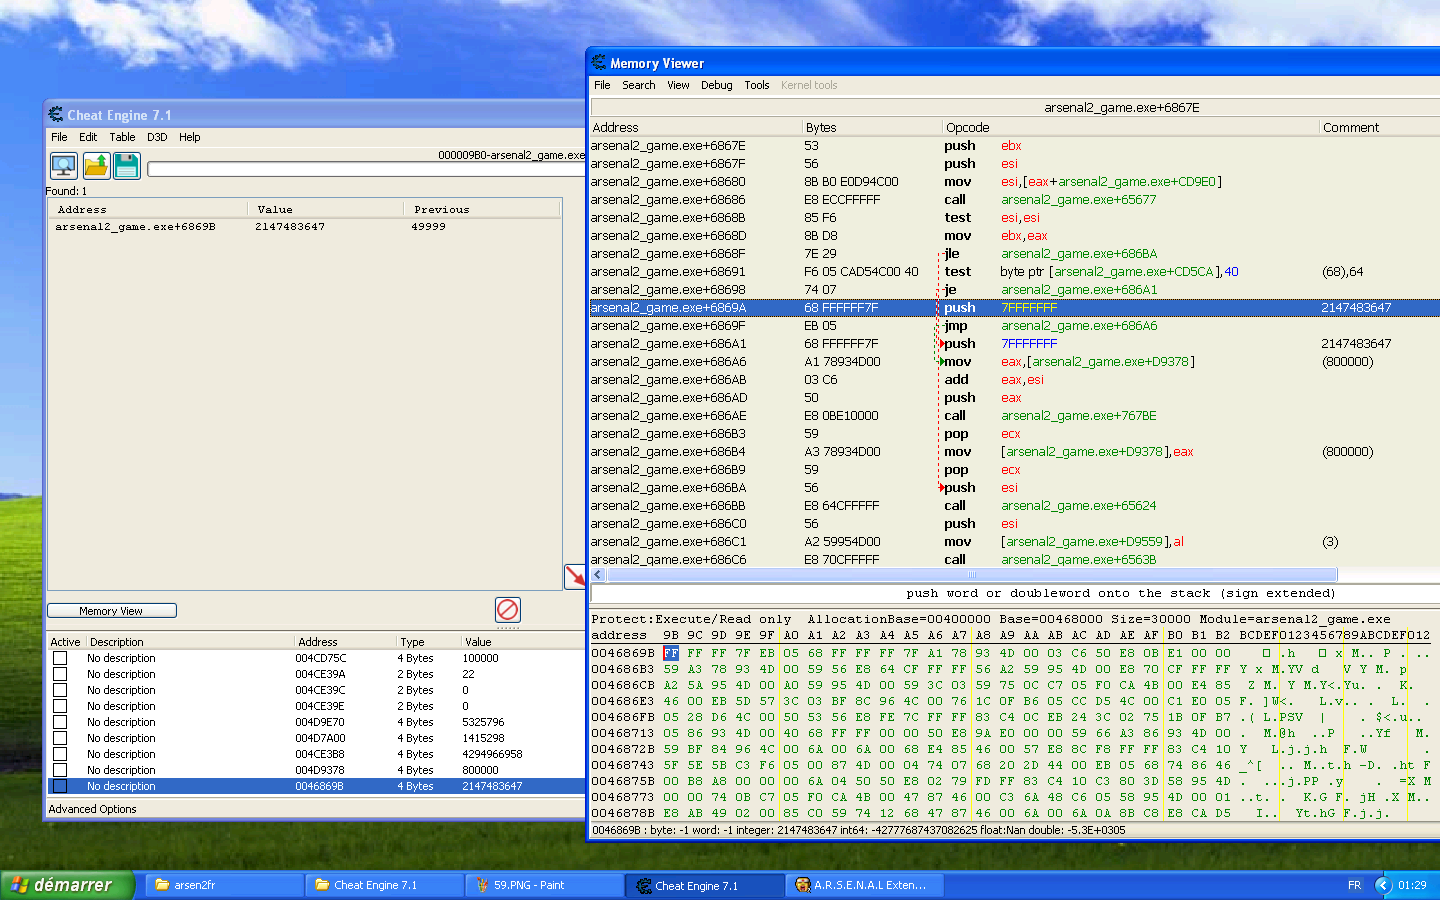Toggle Active checkbox for address 004CE39C
The height and width of the screenshot is (900, 1440).
(60, 690)
